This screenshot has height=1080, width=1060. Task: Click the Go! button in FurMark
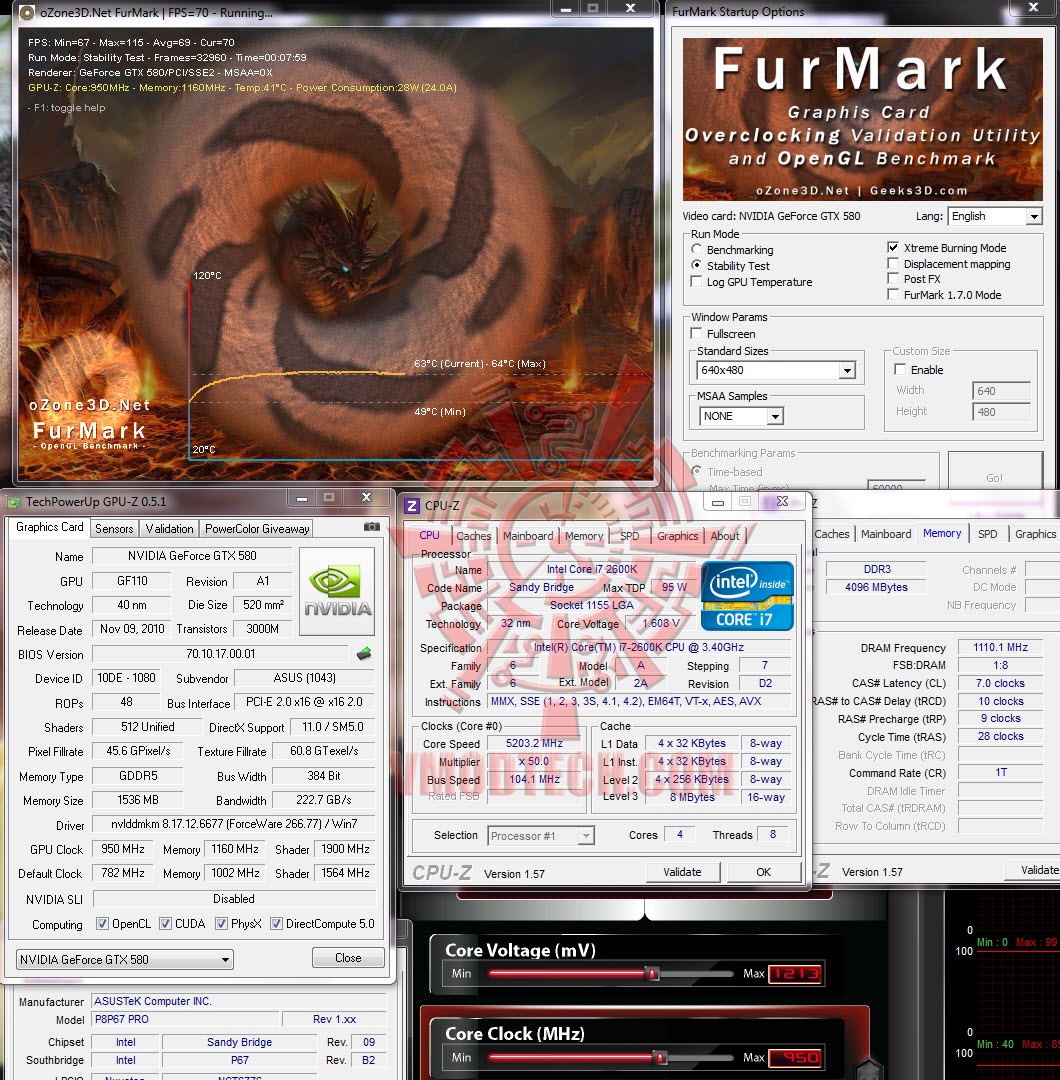[x=995, y=471]
